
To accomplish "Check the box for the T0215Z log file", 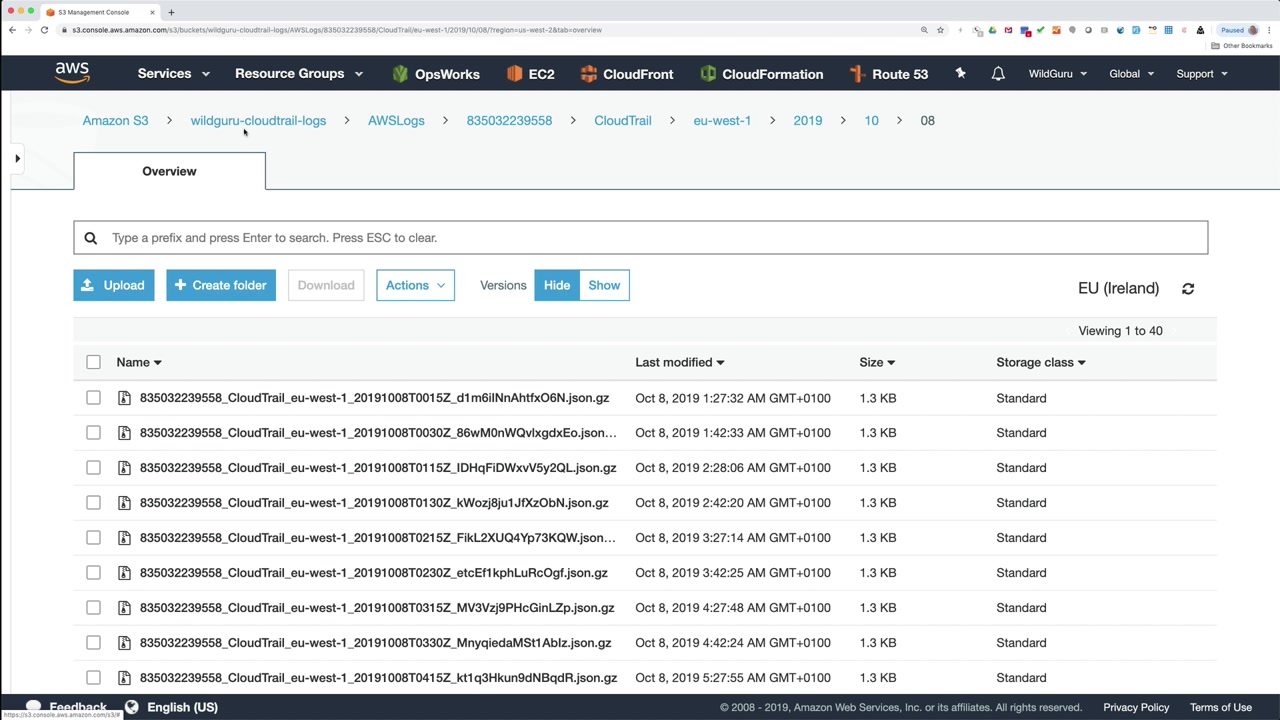I will [93, 538].
